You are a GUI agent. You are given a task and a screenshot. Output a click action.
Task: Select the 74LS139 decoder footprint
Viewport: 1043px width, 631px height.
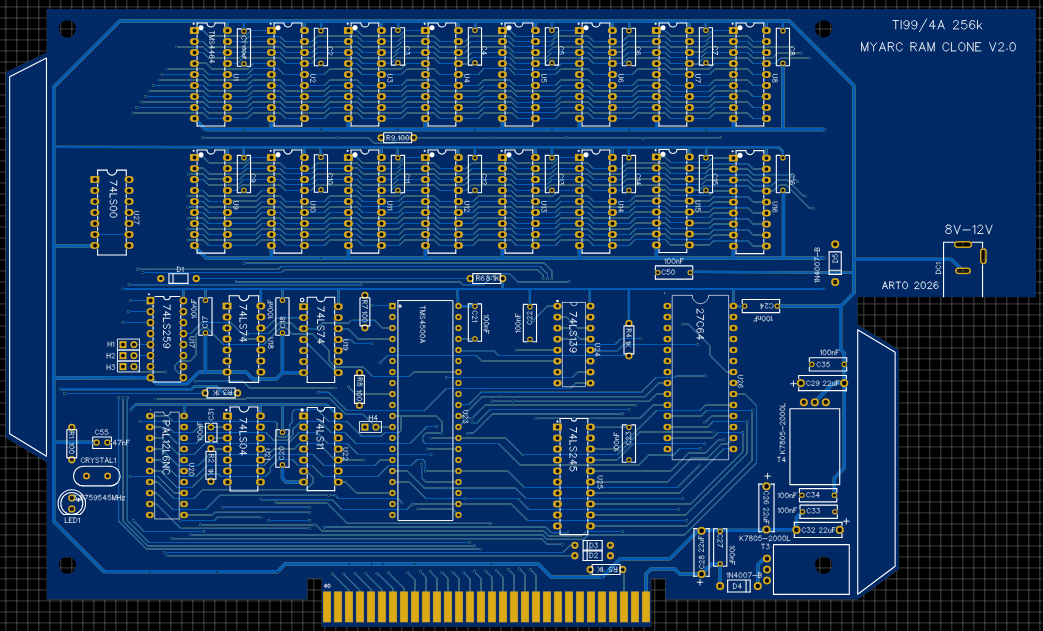pos(573,343)
